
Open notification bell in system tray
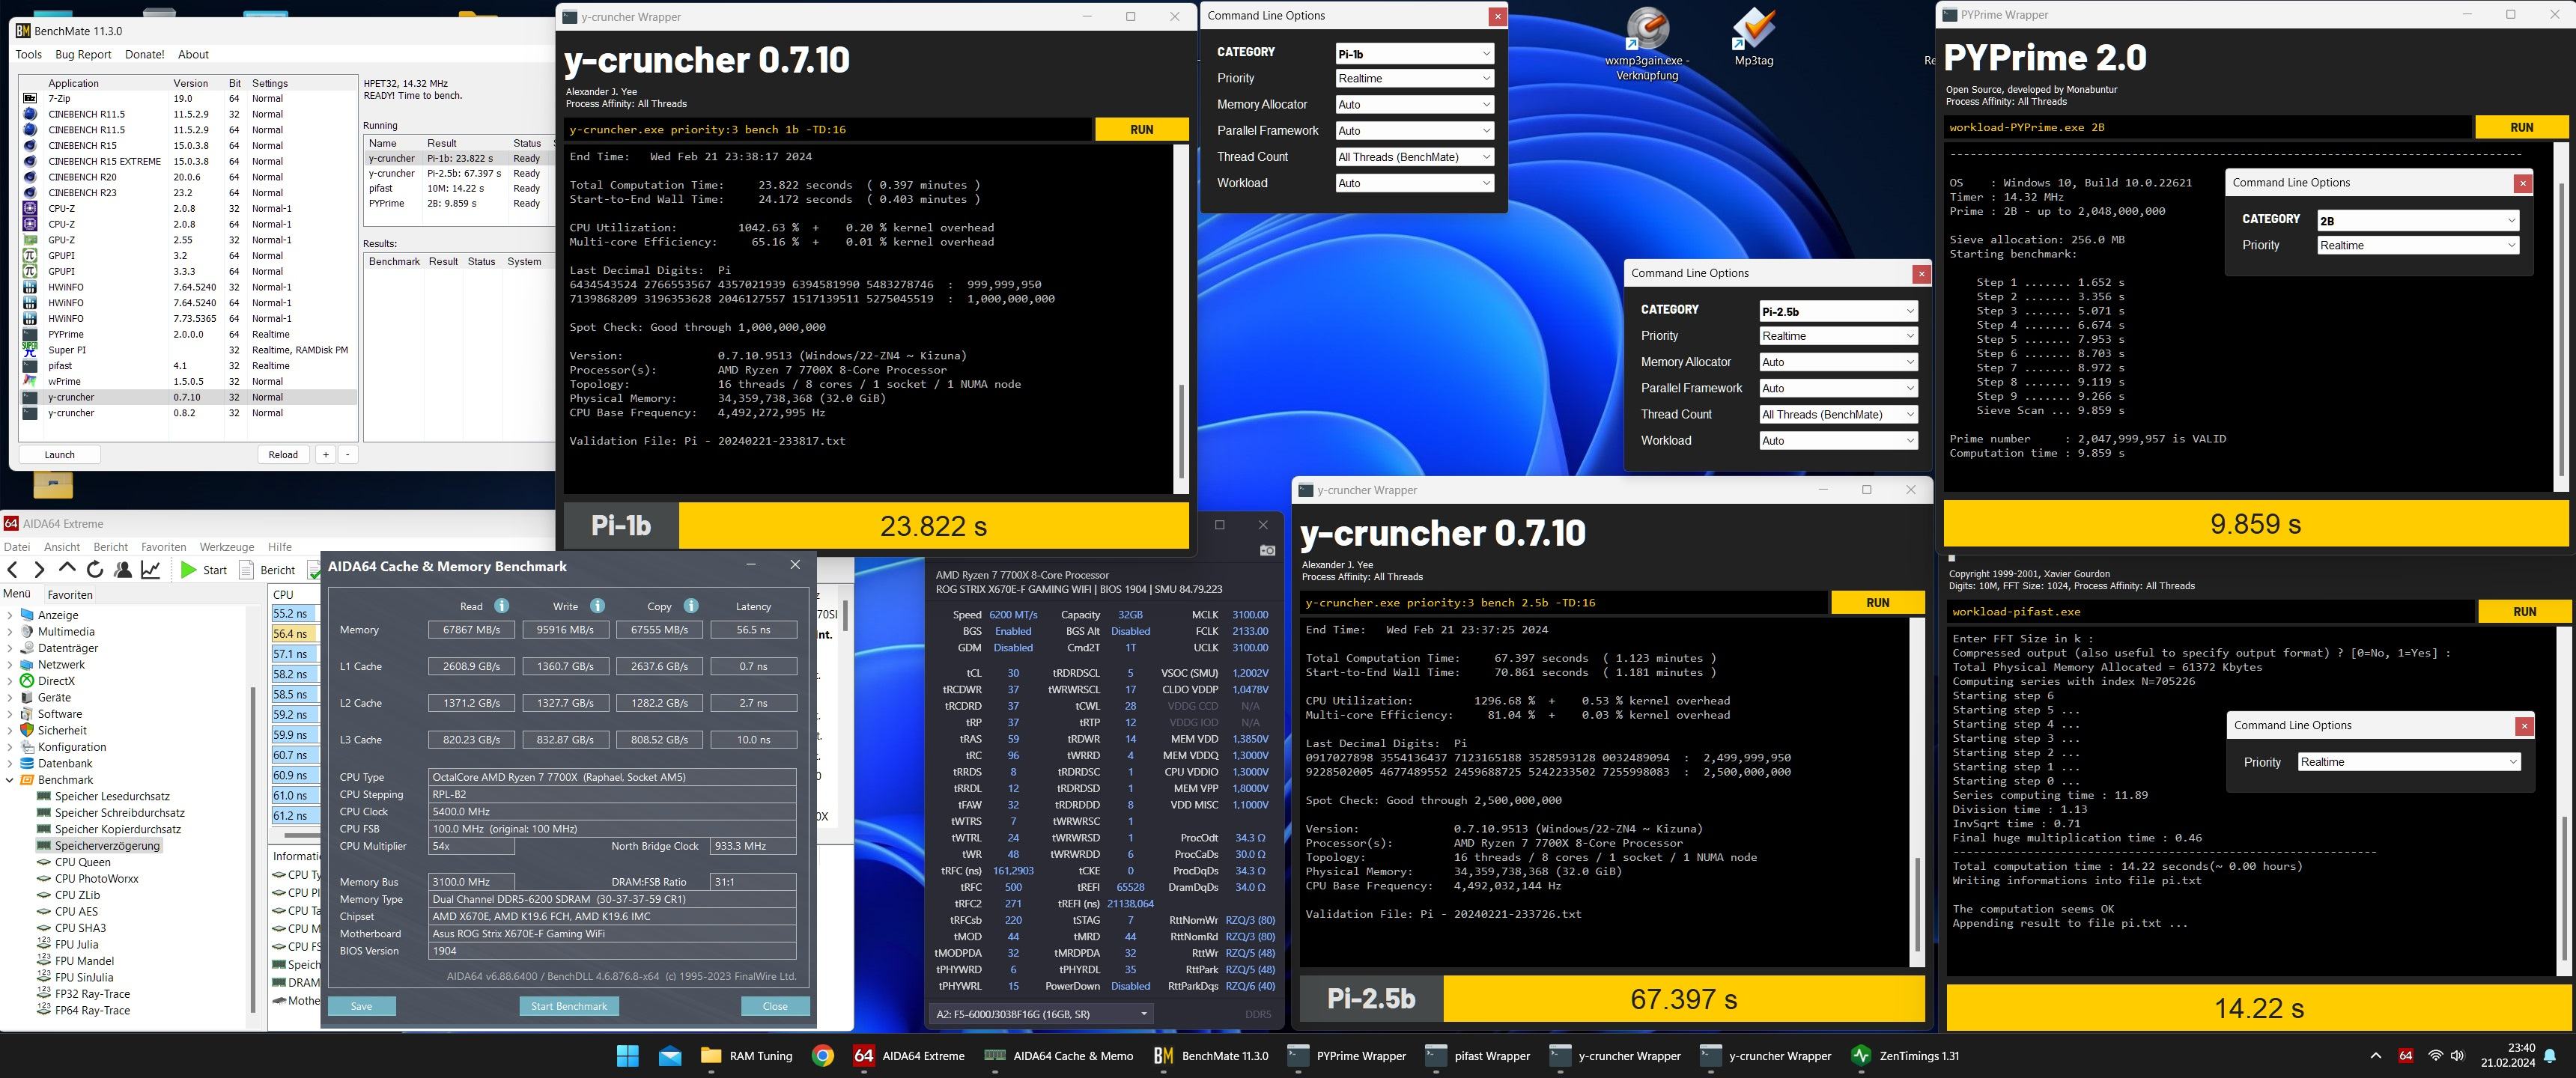pos(2550,1055)
